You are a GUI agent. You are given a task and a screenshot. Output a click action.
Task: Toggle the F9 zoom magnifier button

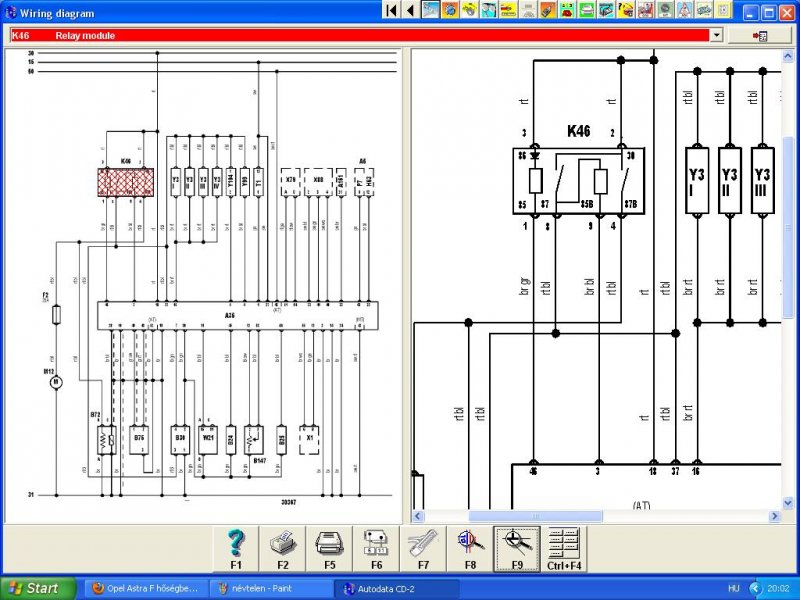[517, 549]
